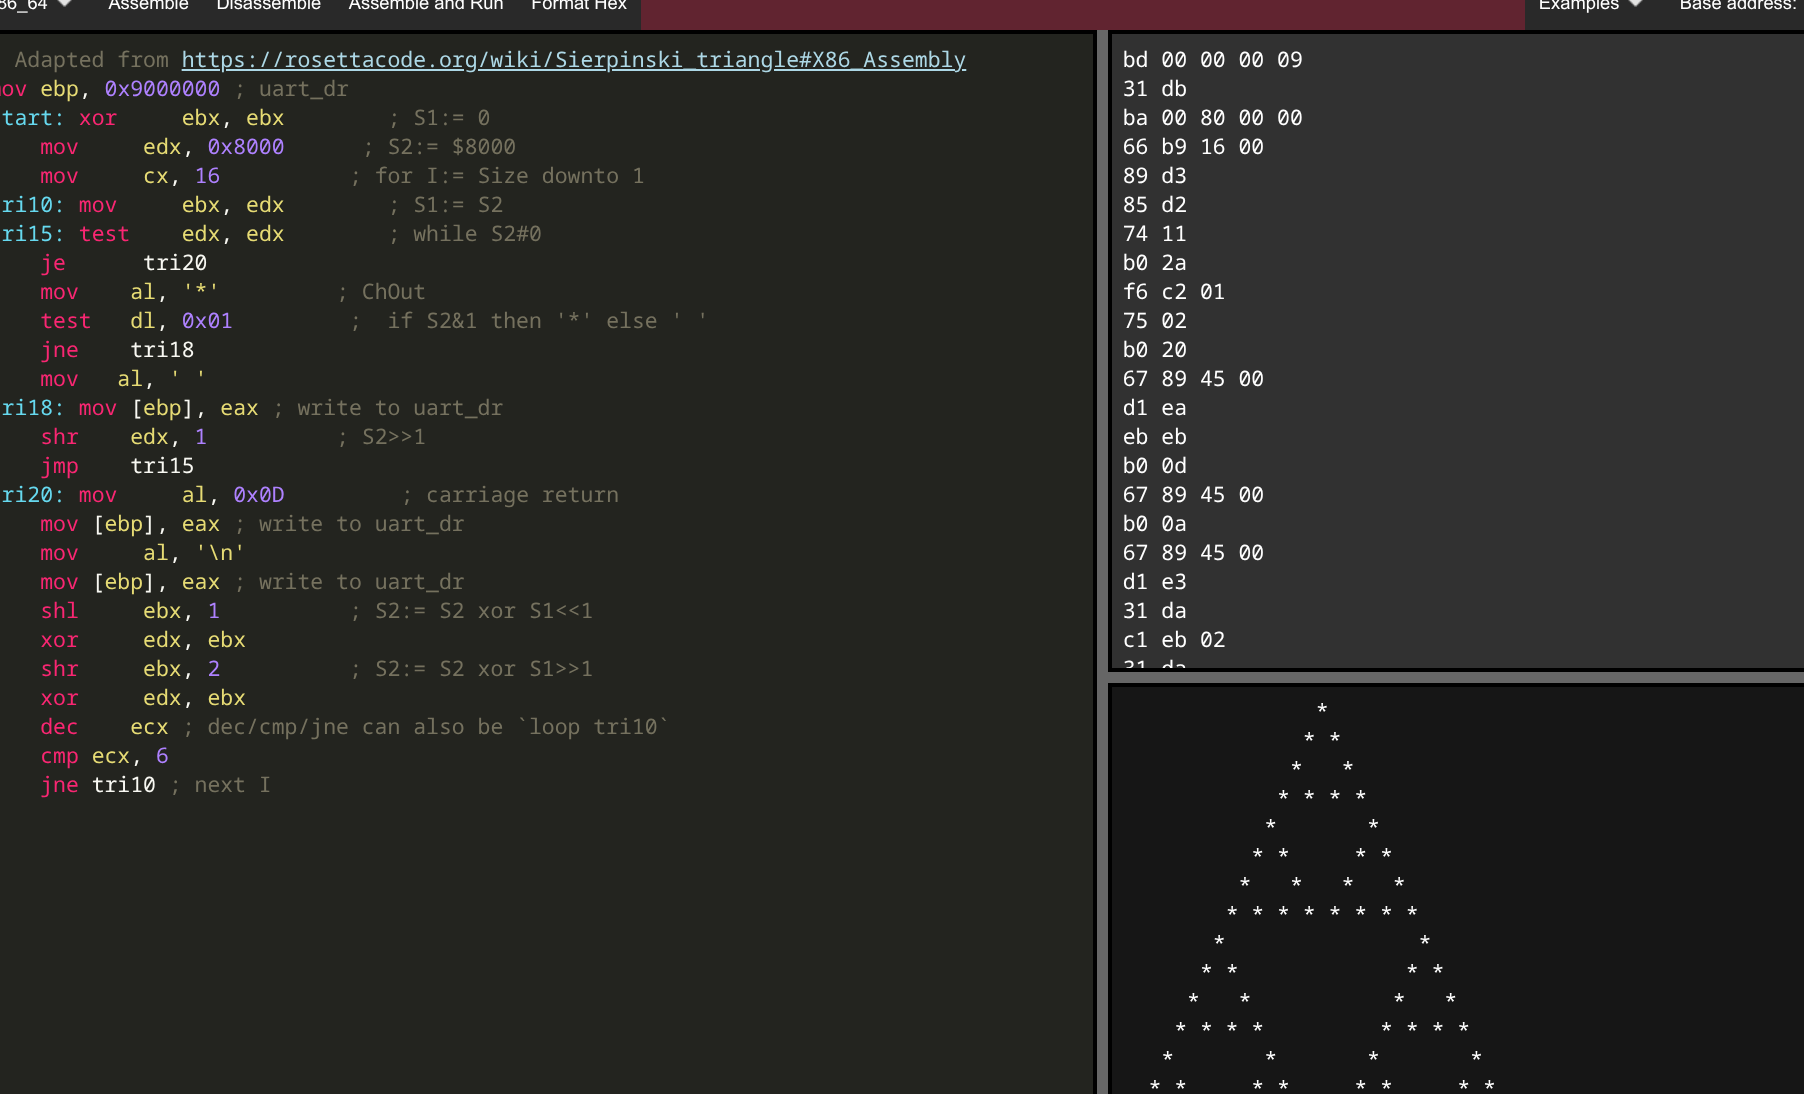
Task: Open the x86_64 architecture selector
Action: pos(30,6)
